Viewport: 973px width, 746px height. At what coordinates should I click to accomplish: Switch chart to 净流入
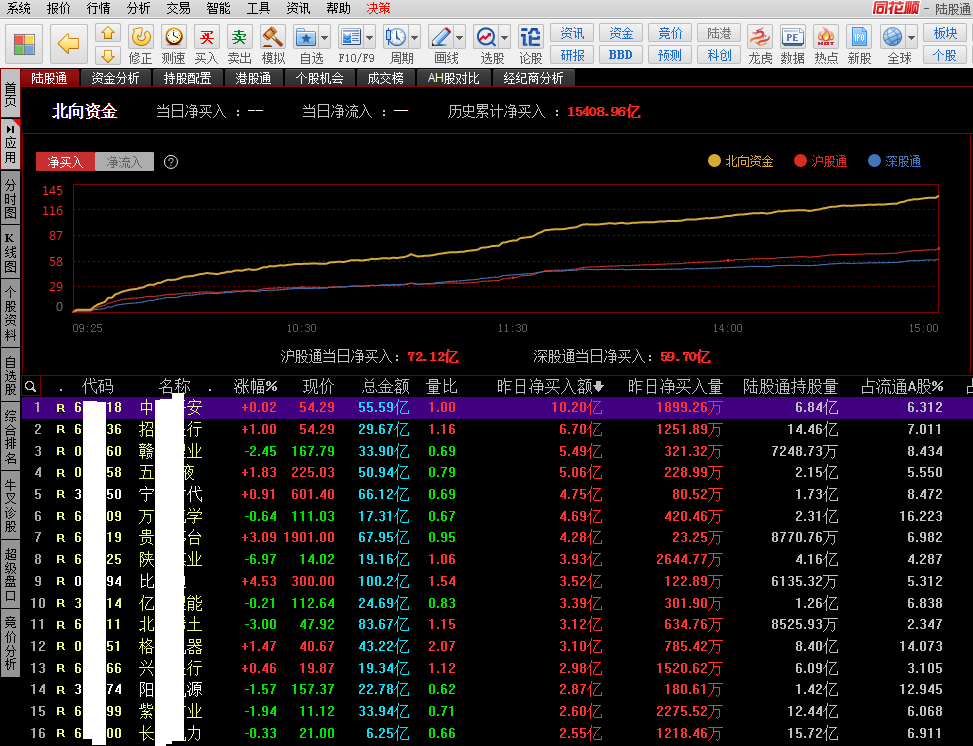[x=124, y=162]
